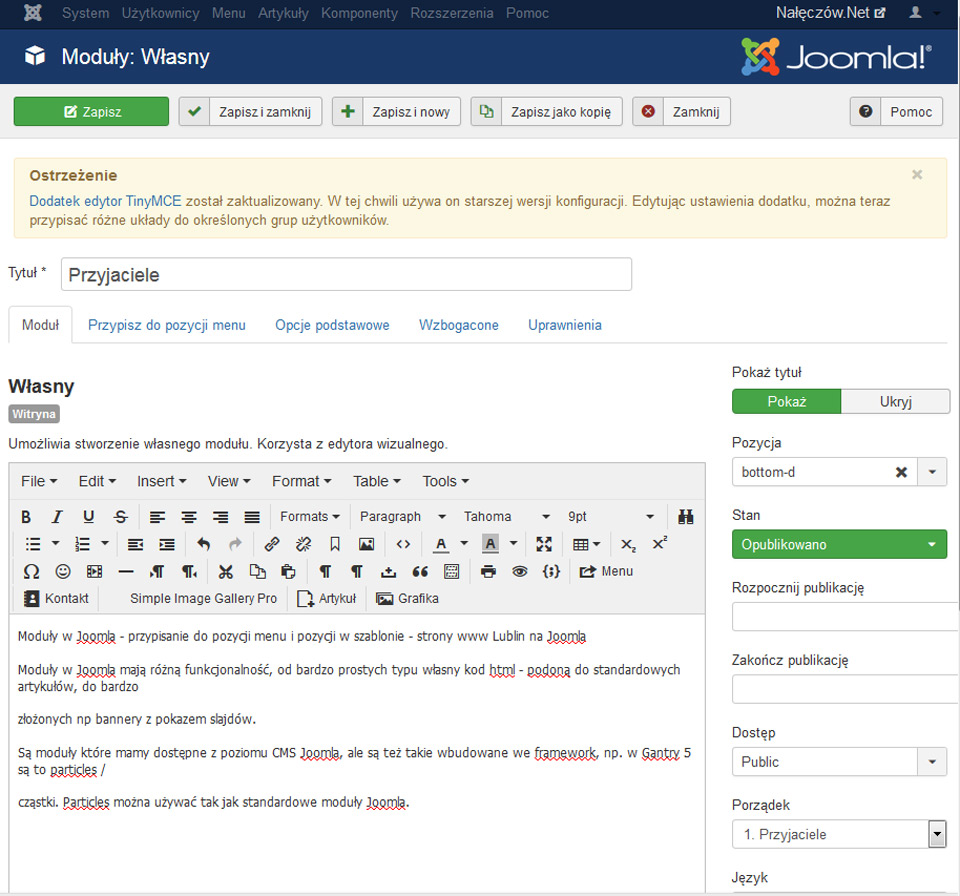Viewport: 960px width, 896px height.
Task: Open the Paragraph block format dropdown
Action: pyautogui.click(x=402, y=516)
